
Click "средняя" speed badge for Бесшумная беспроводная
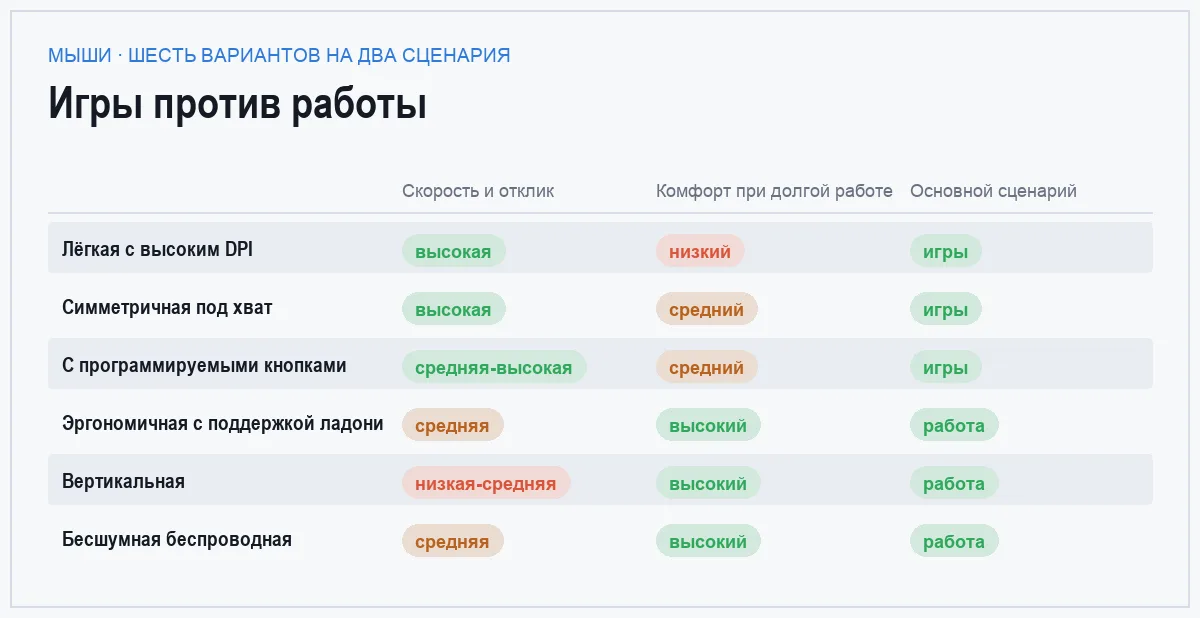click(x=453, y=541)
